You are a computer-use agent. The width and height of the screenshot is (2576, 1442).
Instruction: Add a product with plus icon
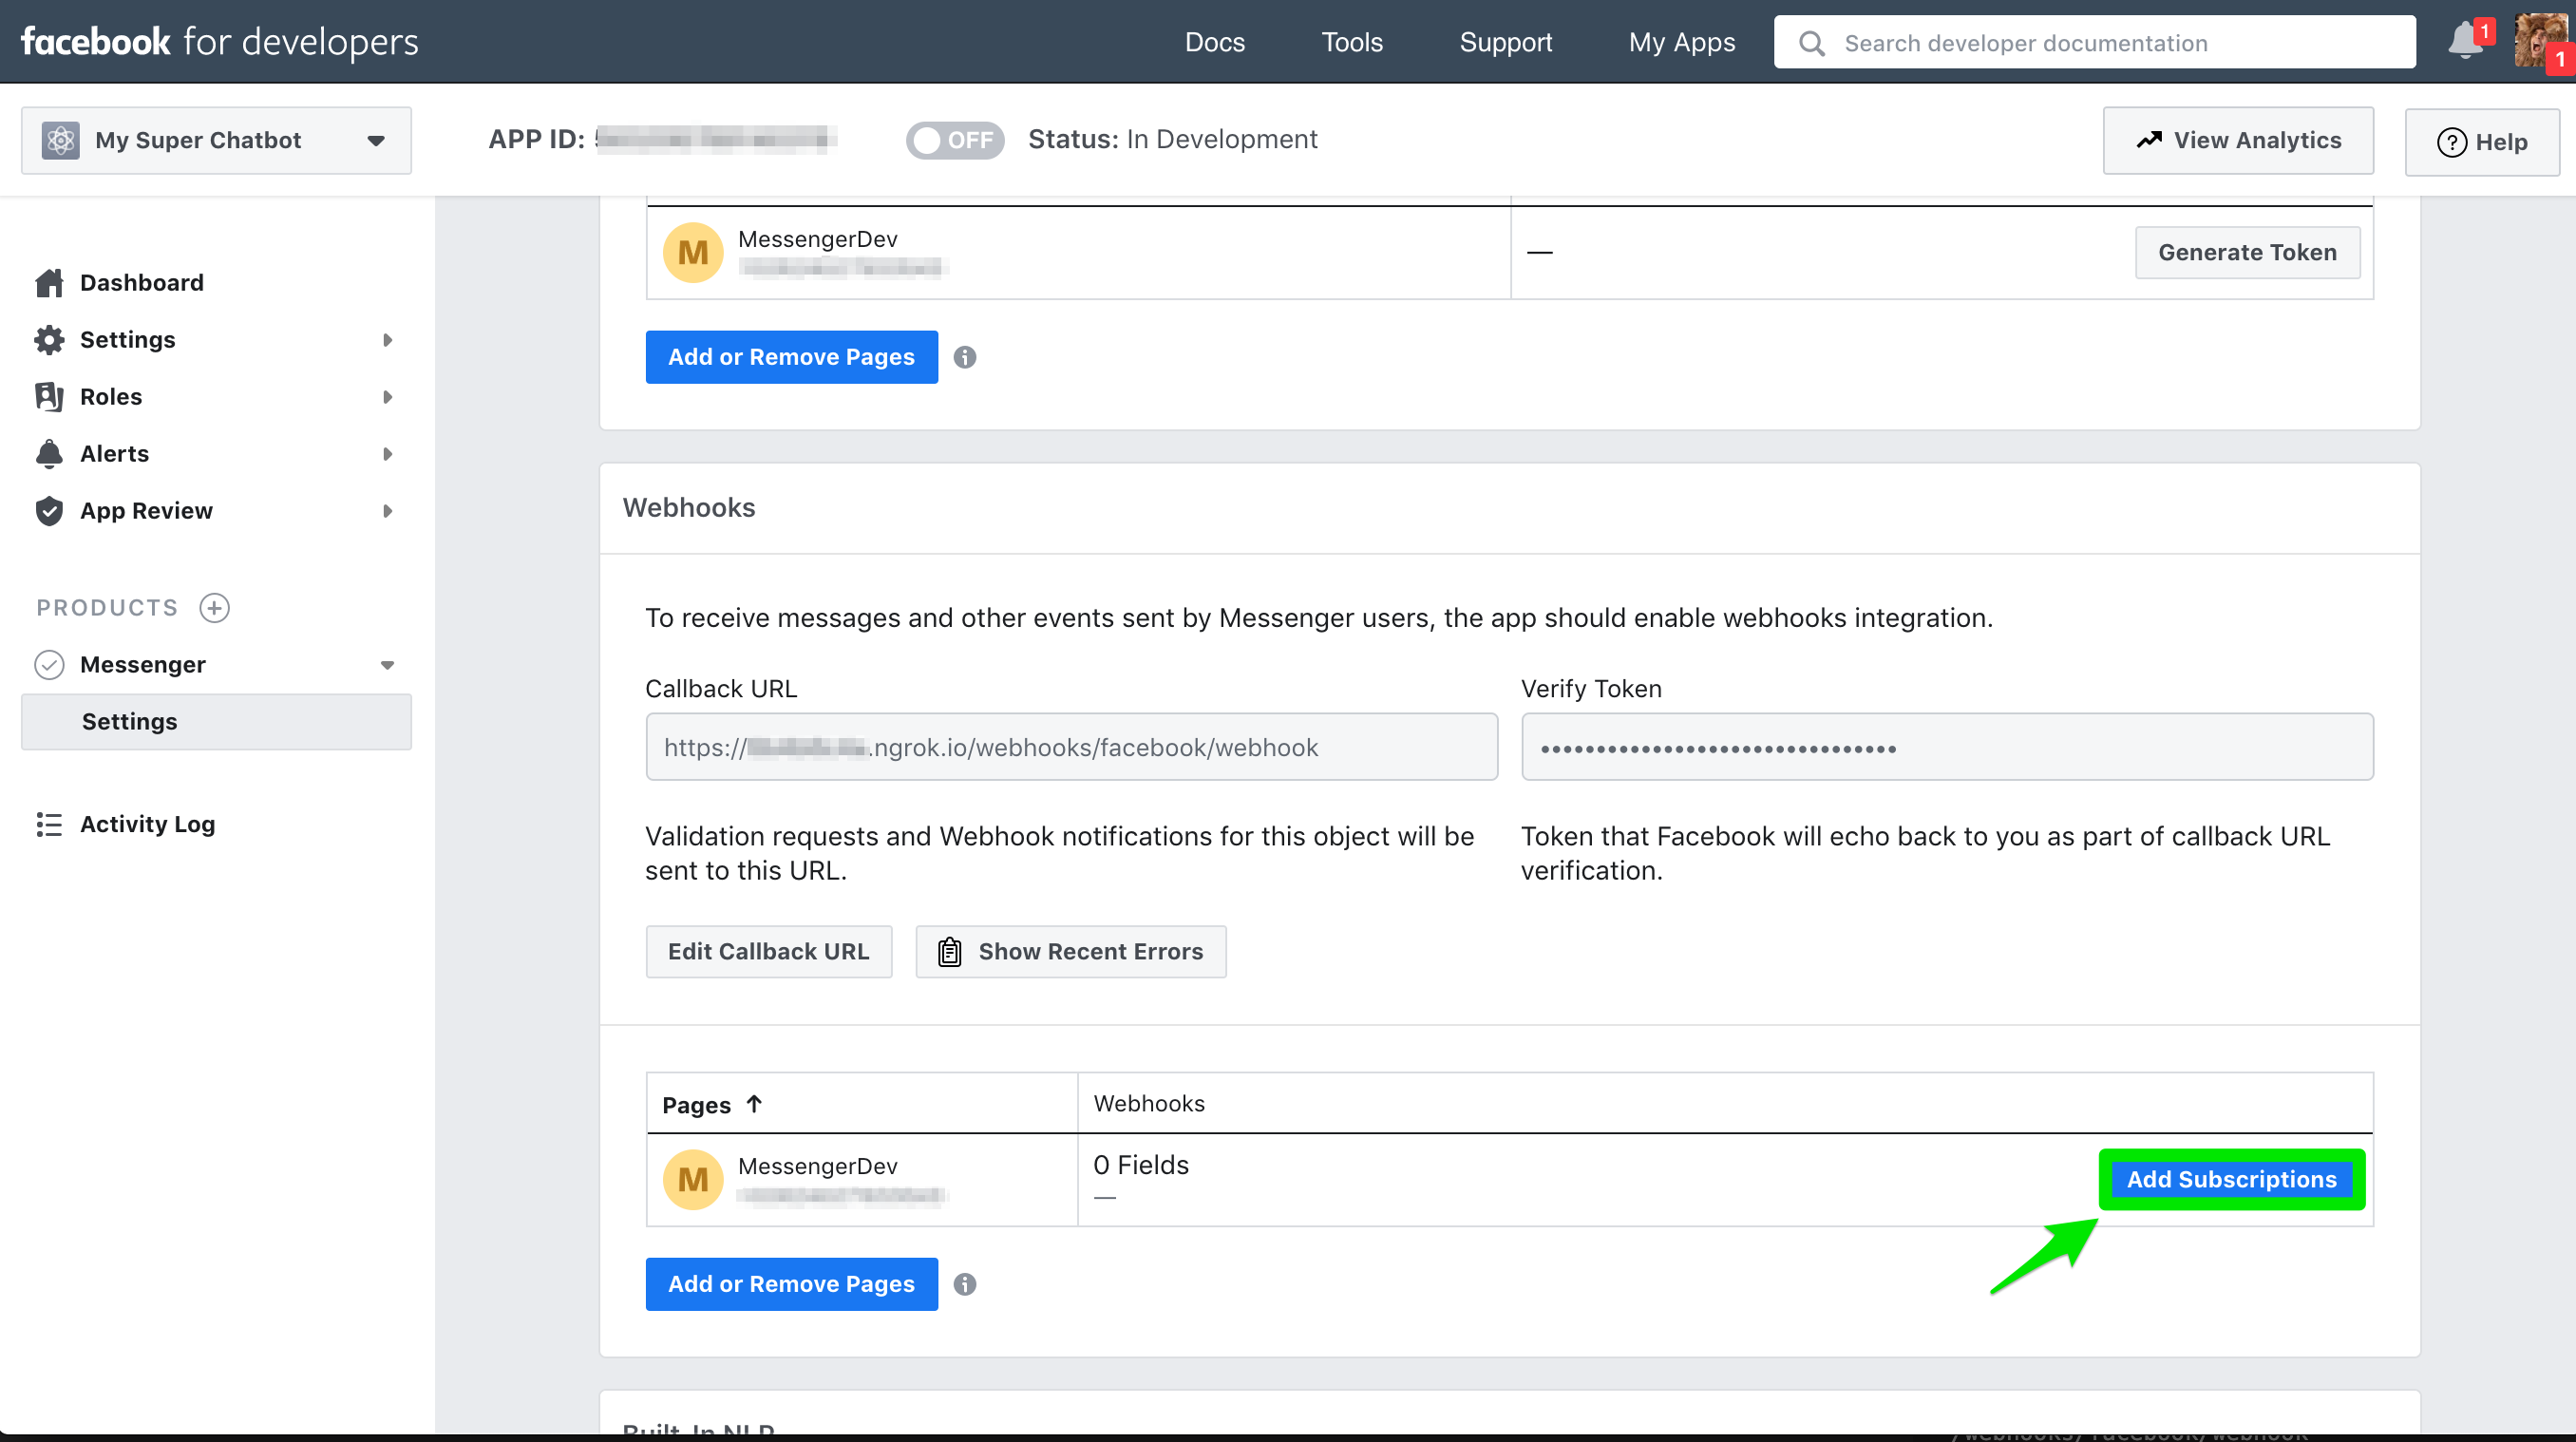point(214,608)
